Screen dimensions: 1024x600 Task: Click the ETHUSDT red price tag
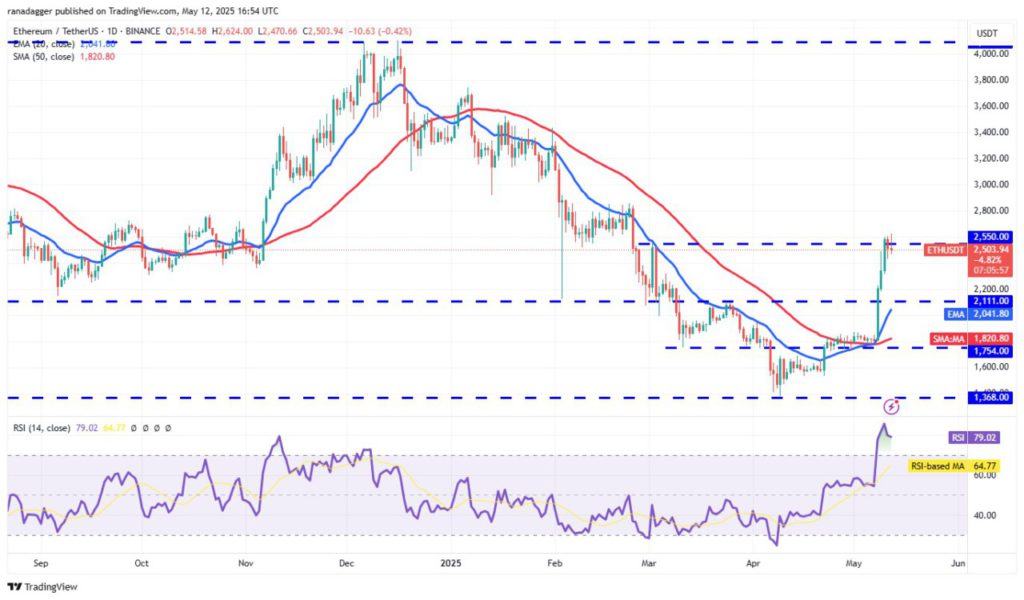946,250
